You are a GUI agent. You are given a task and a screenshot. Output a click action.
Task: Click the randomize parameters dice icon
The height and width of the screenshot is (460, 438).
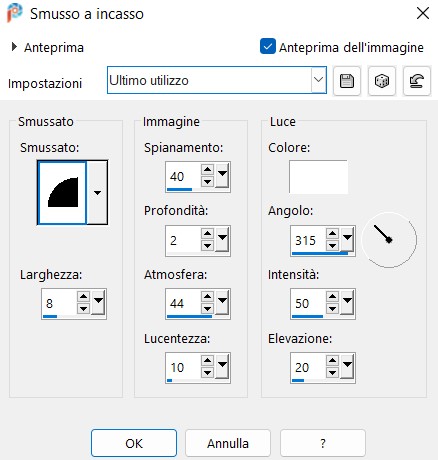(382, 81)
